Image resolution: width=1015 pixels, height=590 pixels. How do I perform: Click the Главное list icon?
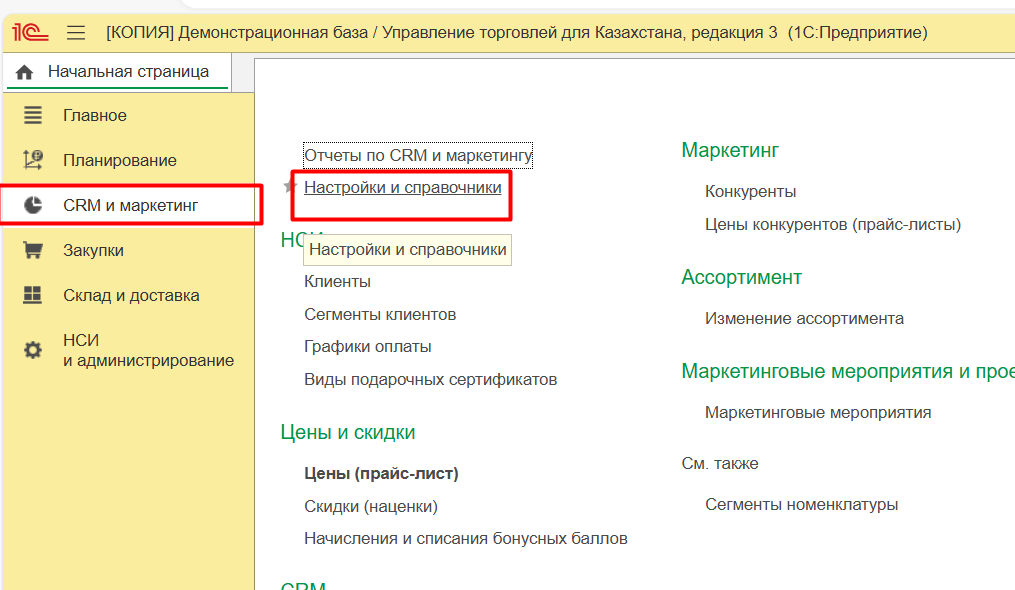(33, 115)
